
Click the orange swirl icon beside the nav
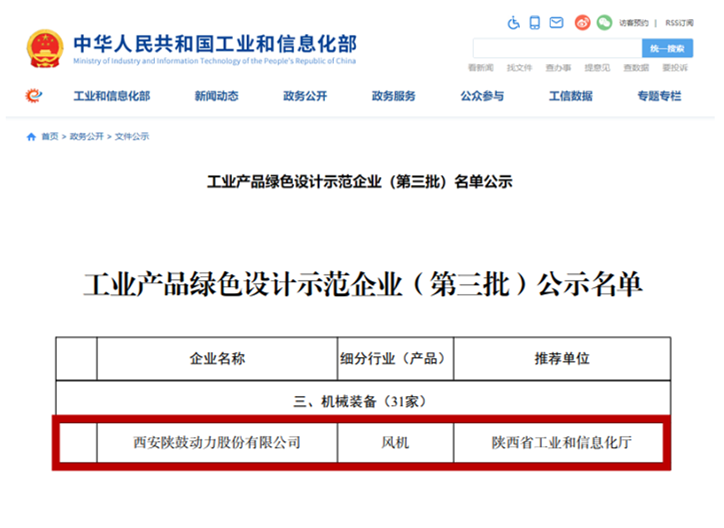pos(34,96)
